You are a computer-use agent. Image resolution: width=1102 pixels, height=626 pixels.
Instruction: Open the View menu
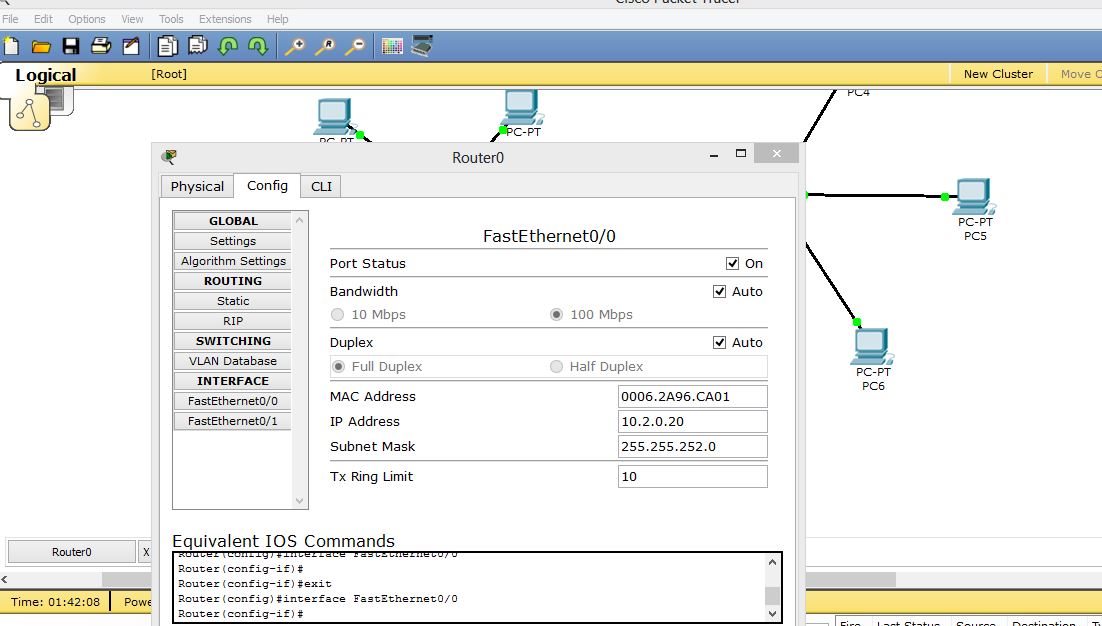pos(132,19)
